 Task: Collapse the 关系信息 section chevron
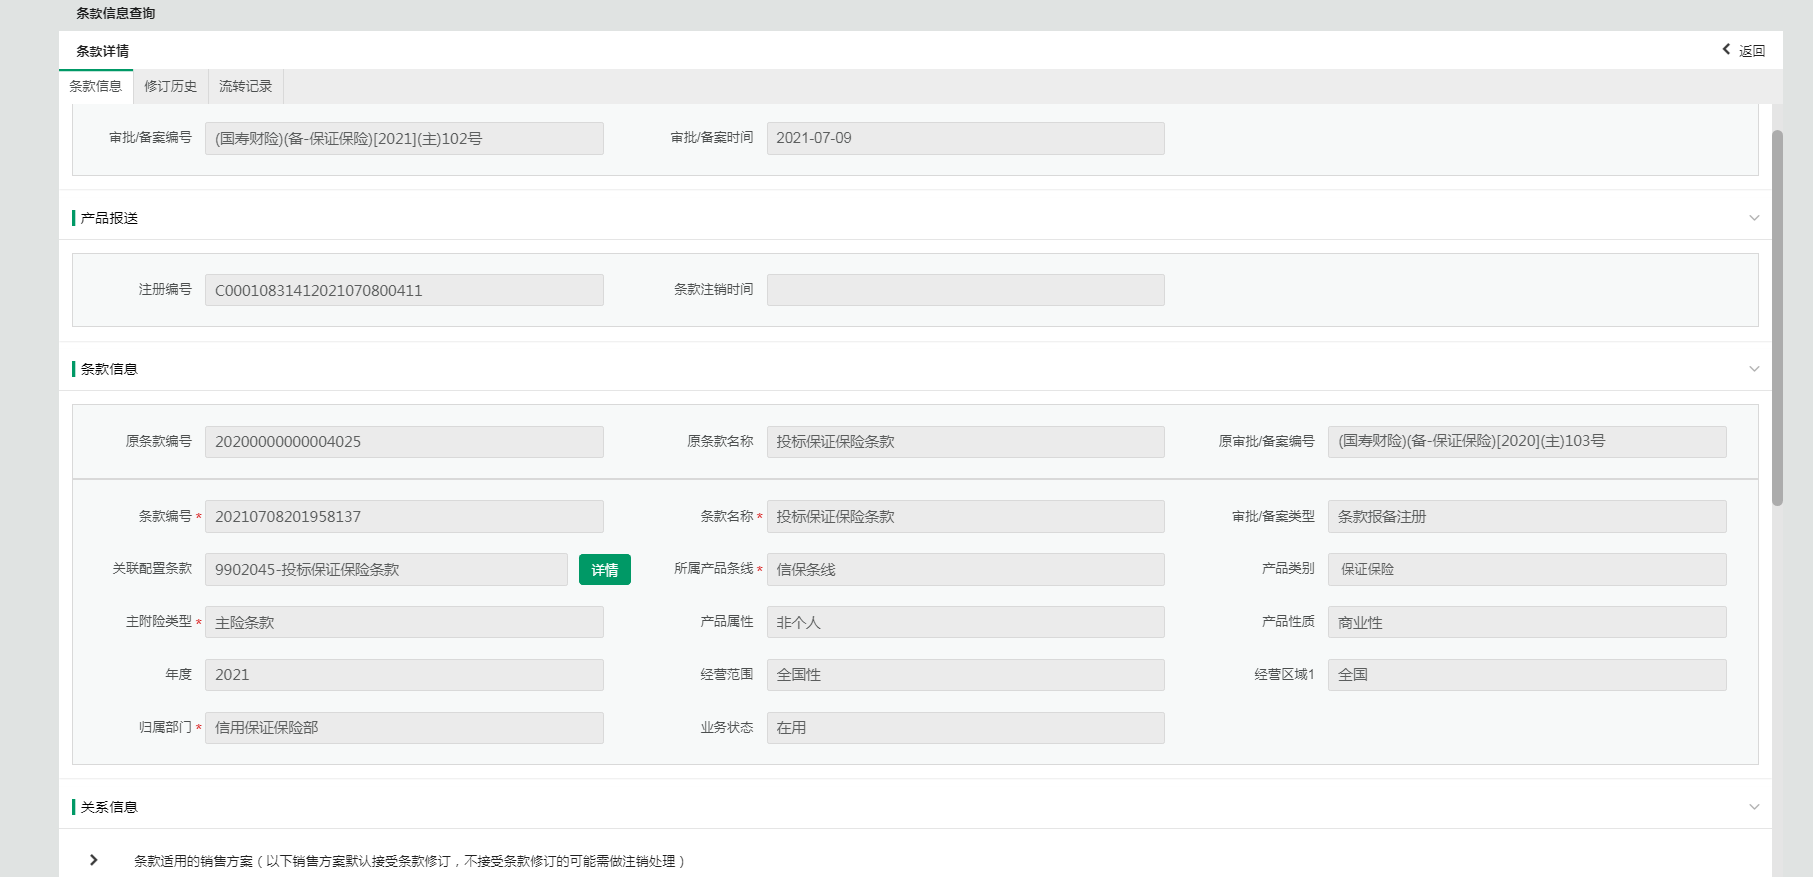click(x=1754, y=807)
